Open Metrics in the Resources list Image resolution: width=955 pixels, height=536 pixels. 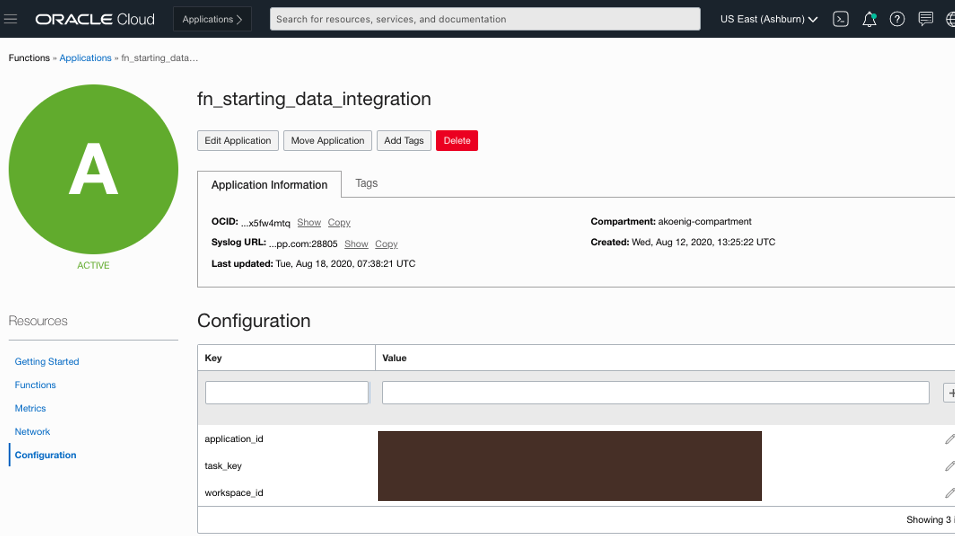tap(30, 408)
